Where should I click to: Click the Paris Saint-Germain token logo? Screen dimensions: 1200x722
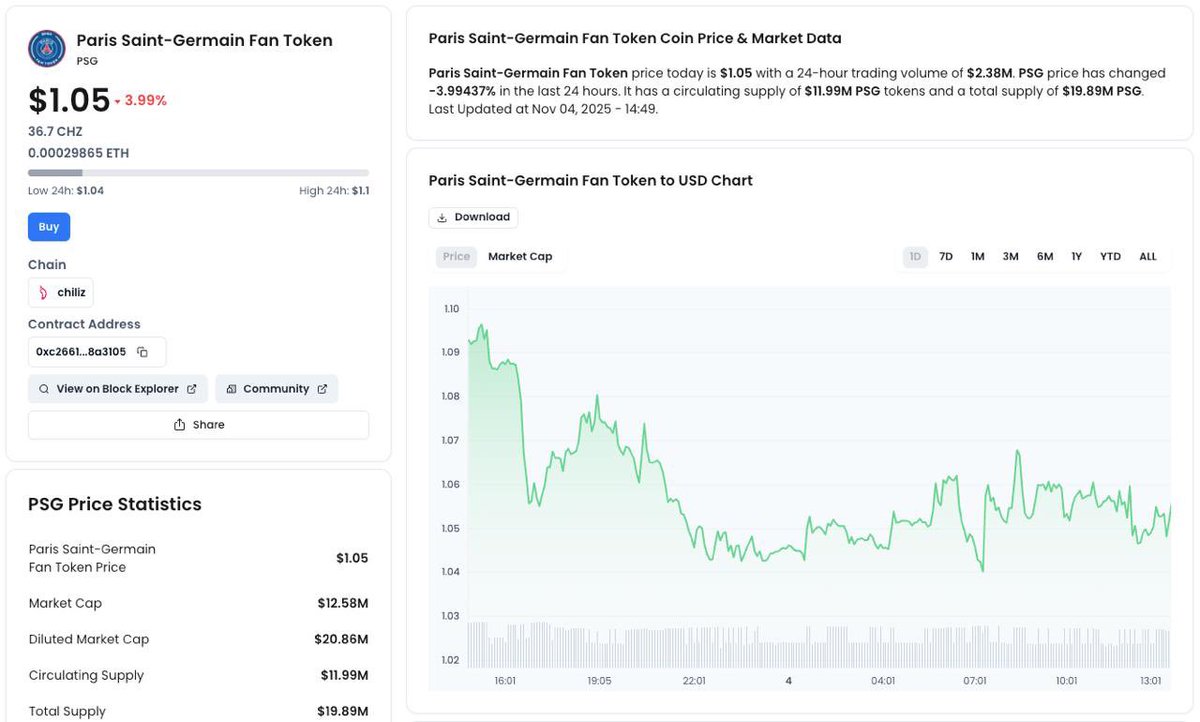tap(47, 48)
